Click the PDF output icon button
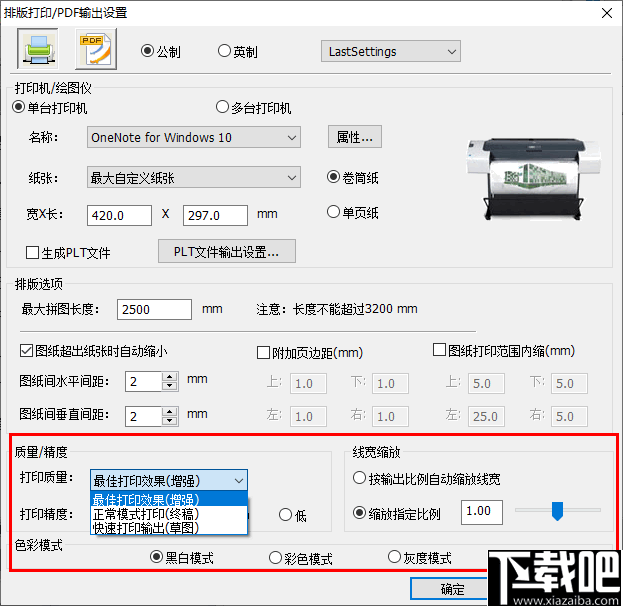623x606 pixels. [x=96, y=49]
